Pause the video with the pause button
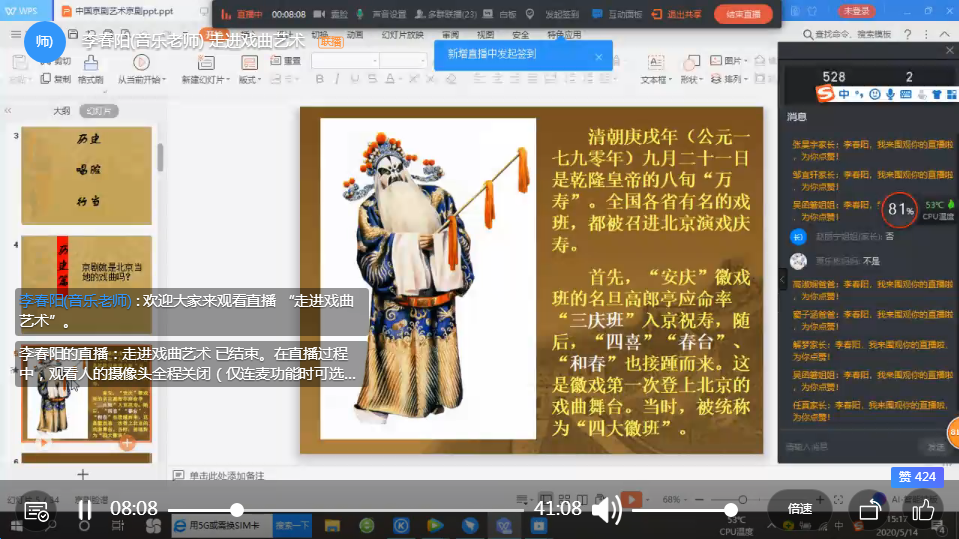 point(85,509)
